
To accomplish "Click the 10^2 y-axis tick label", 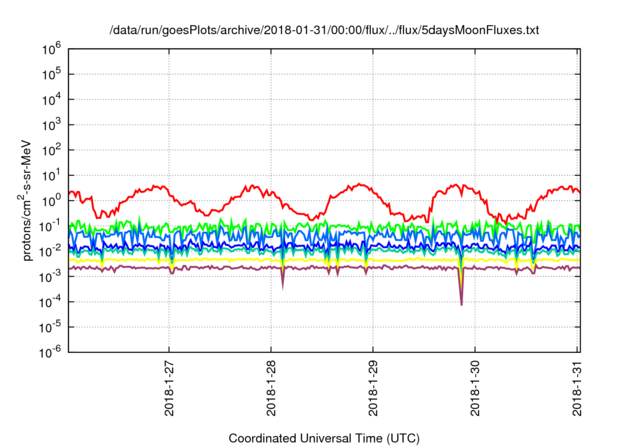I will tap(51, 150).
